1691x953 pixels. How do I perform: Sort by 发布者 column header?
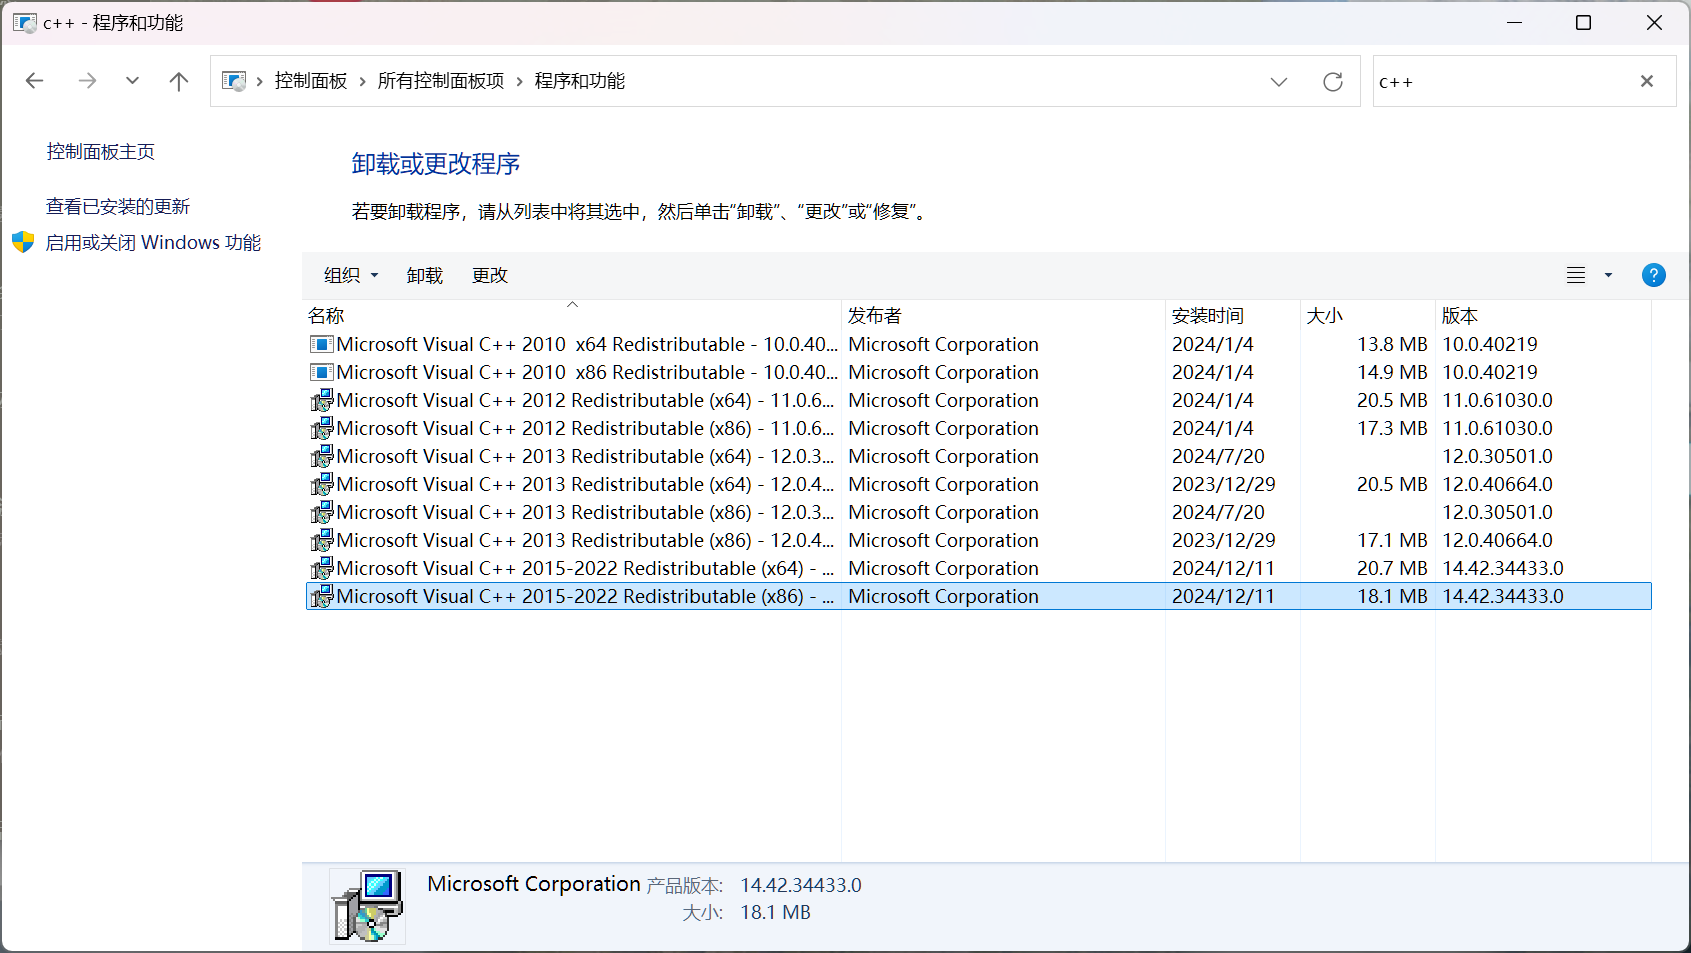tap(1003, 315)
